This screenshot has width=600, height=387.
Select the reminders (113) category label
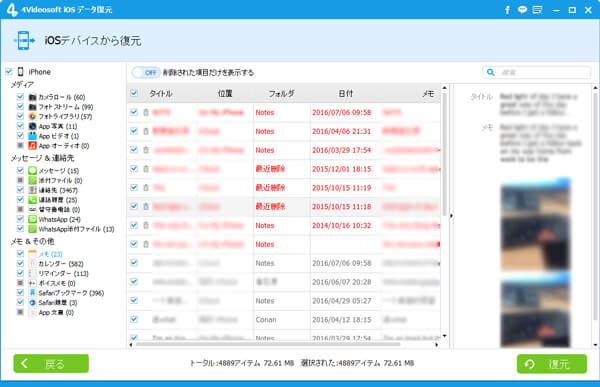tap(64, 273)
